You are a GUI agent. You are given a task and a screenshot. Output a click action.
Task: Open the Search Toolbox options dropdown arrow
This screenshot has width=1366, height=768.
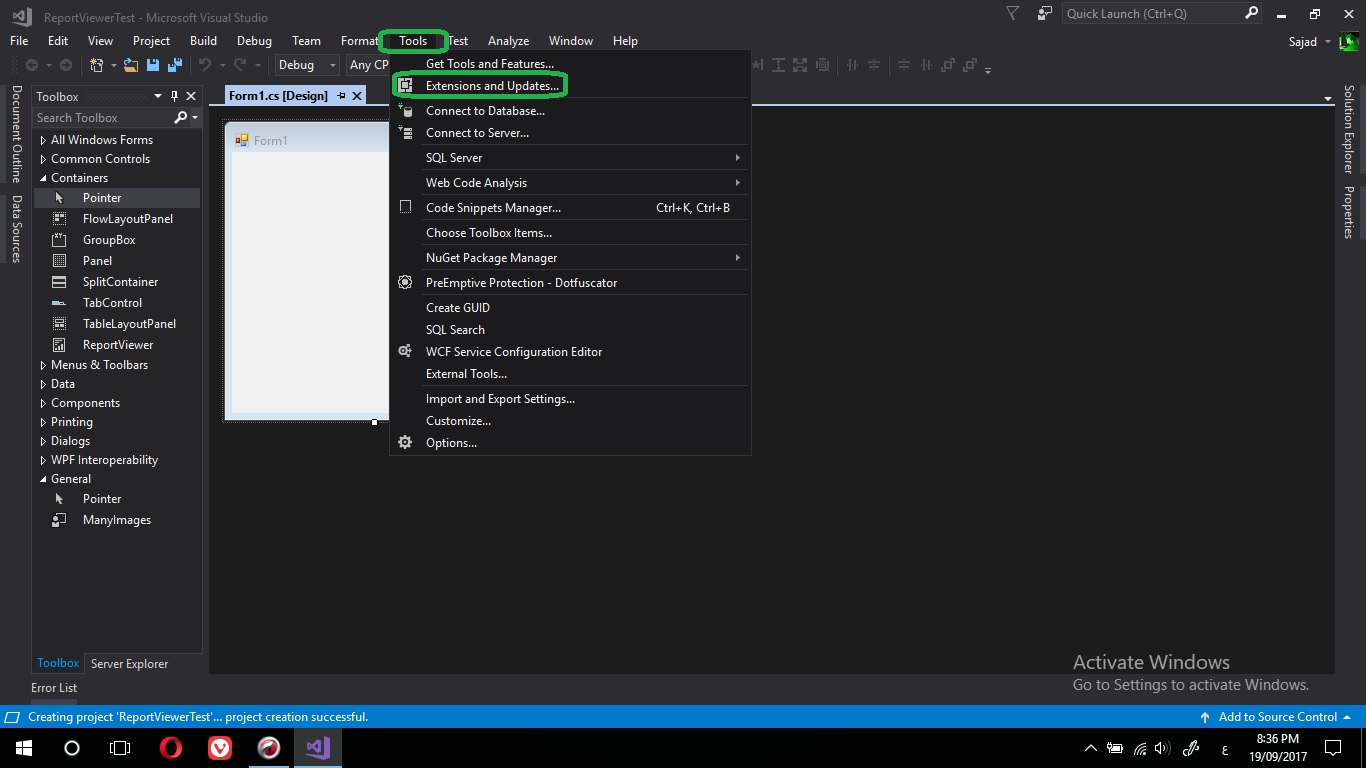point(195,118)
